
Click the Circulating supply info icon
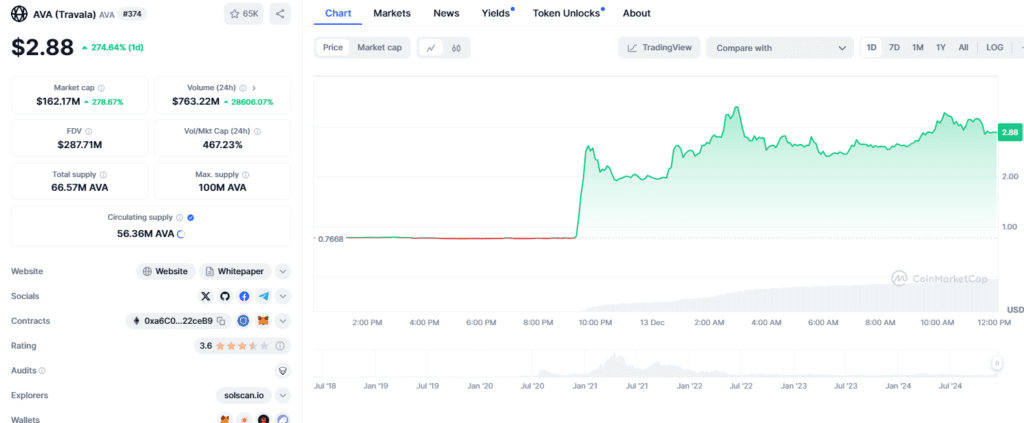[180, 218]
